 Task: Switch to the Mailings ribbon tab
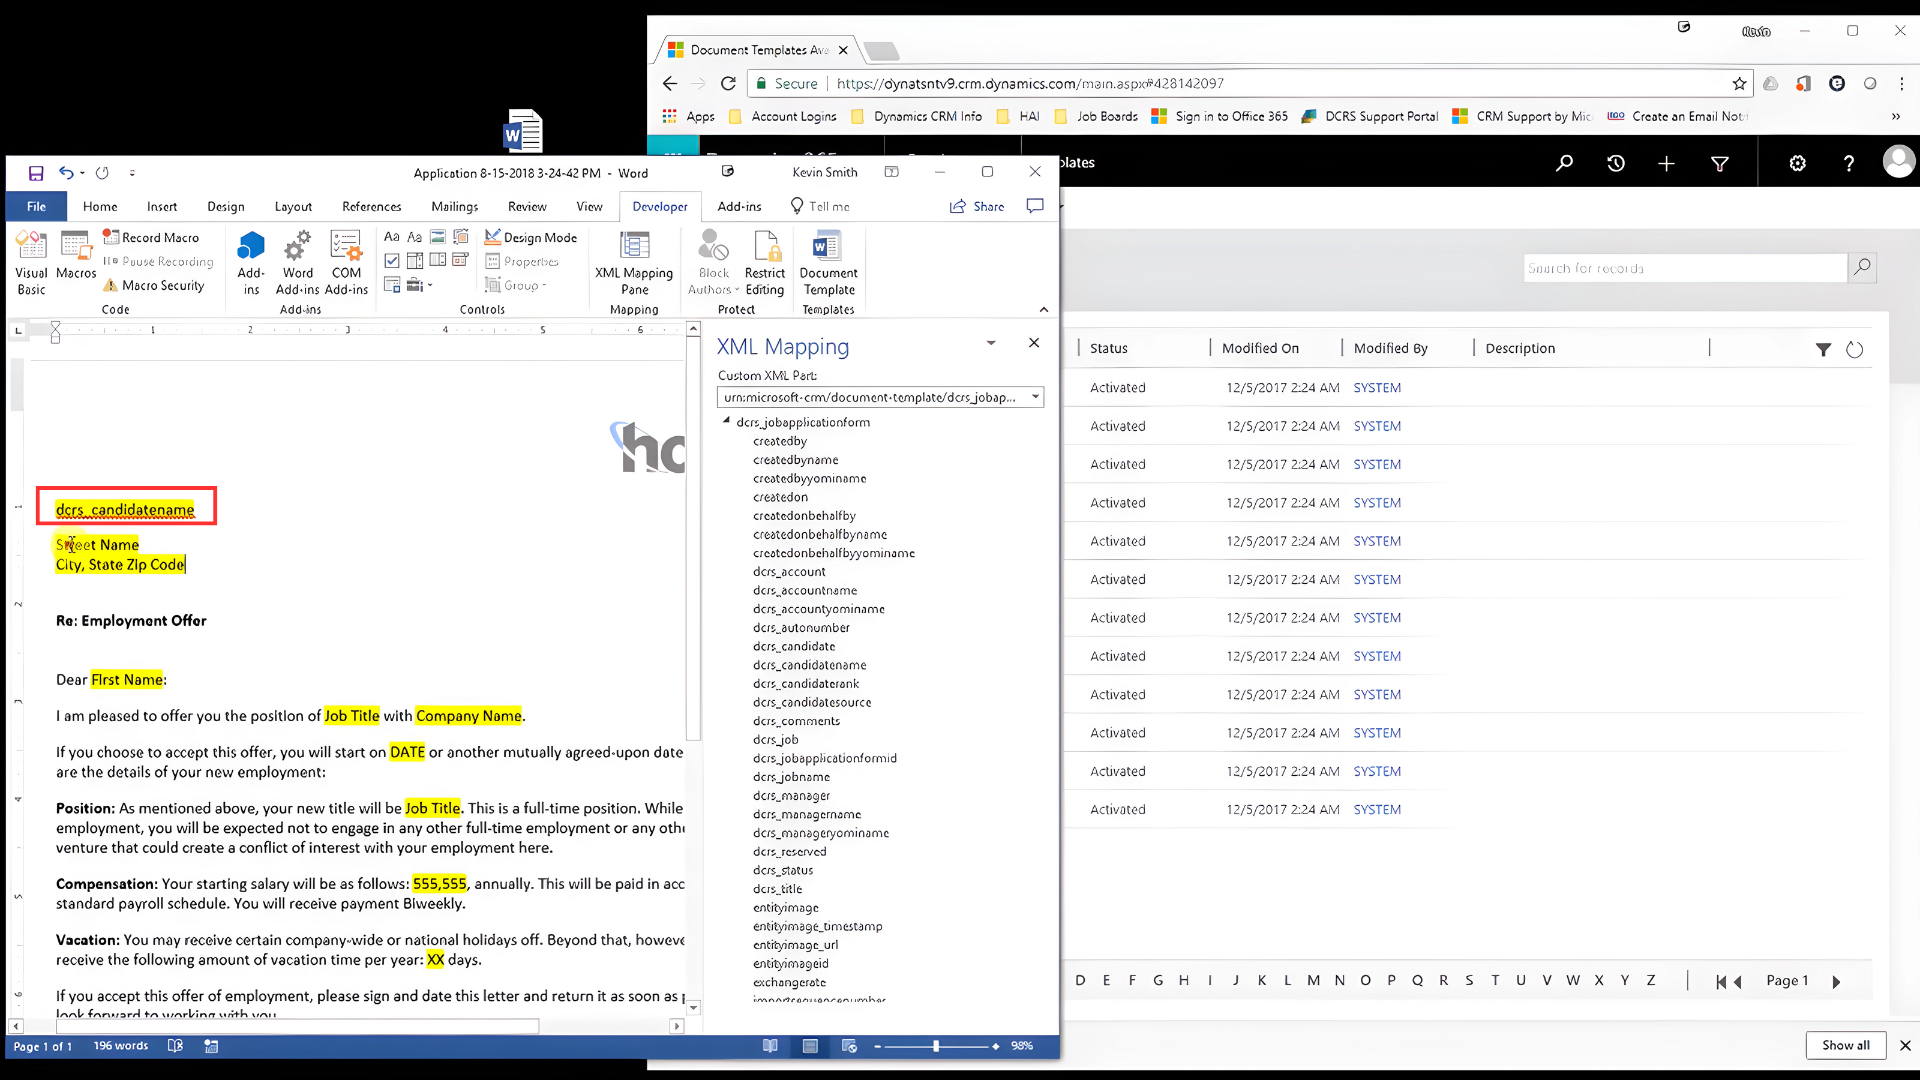click(455, 206)
